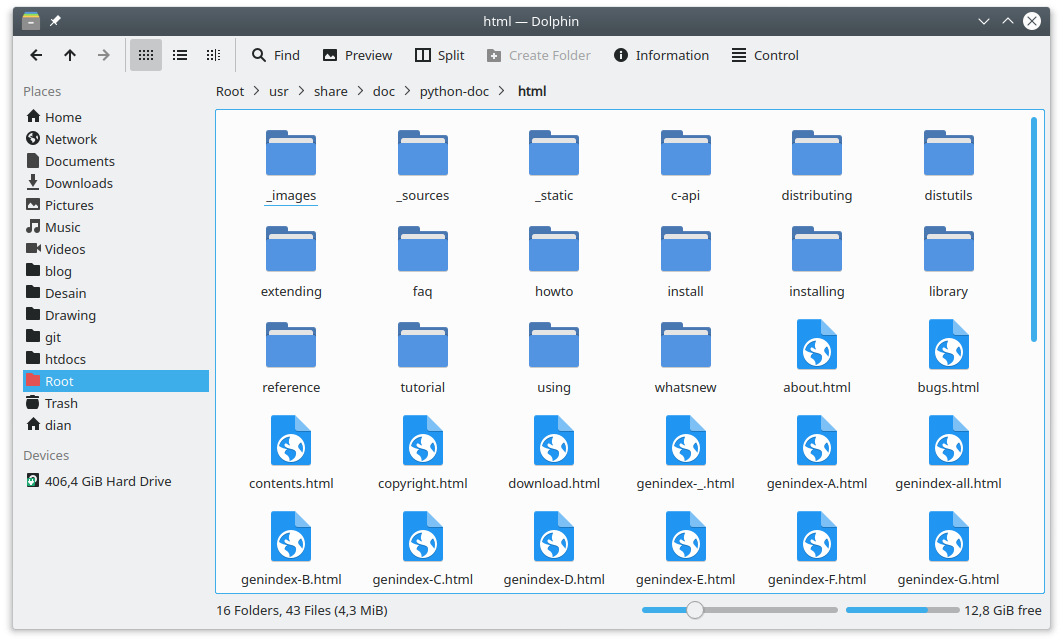Open the Control menu
Image resolution: width=1063 pixels, height=642 pixels.
764,55
